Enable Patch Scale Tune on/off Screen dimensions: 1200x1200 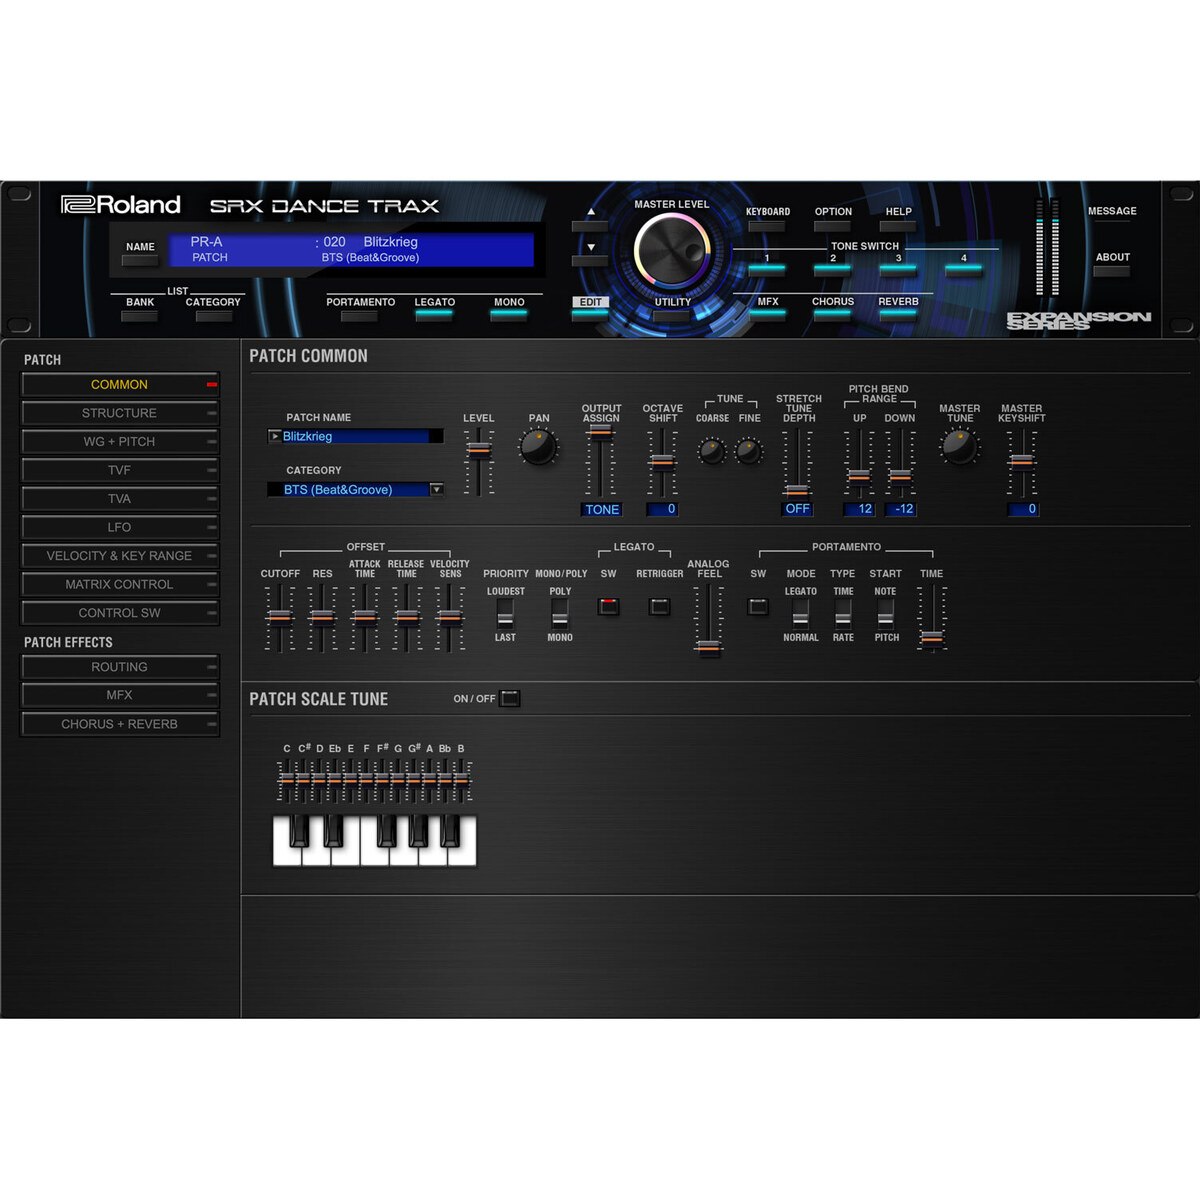pos(510,698)
